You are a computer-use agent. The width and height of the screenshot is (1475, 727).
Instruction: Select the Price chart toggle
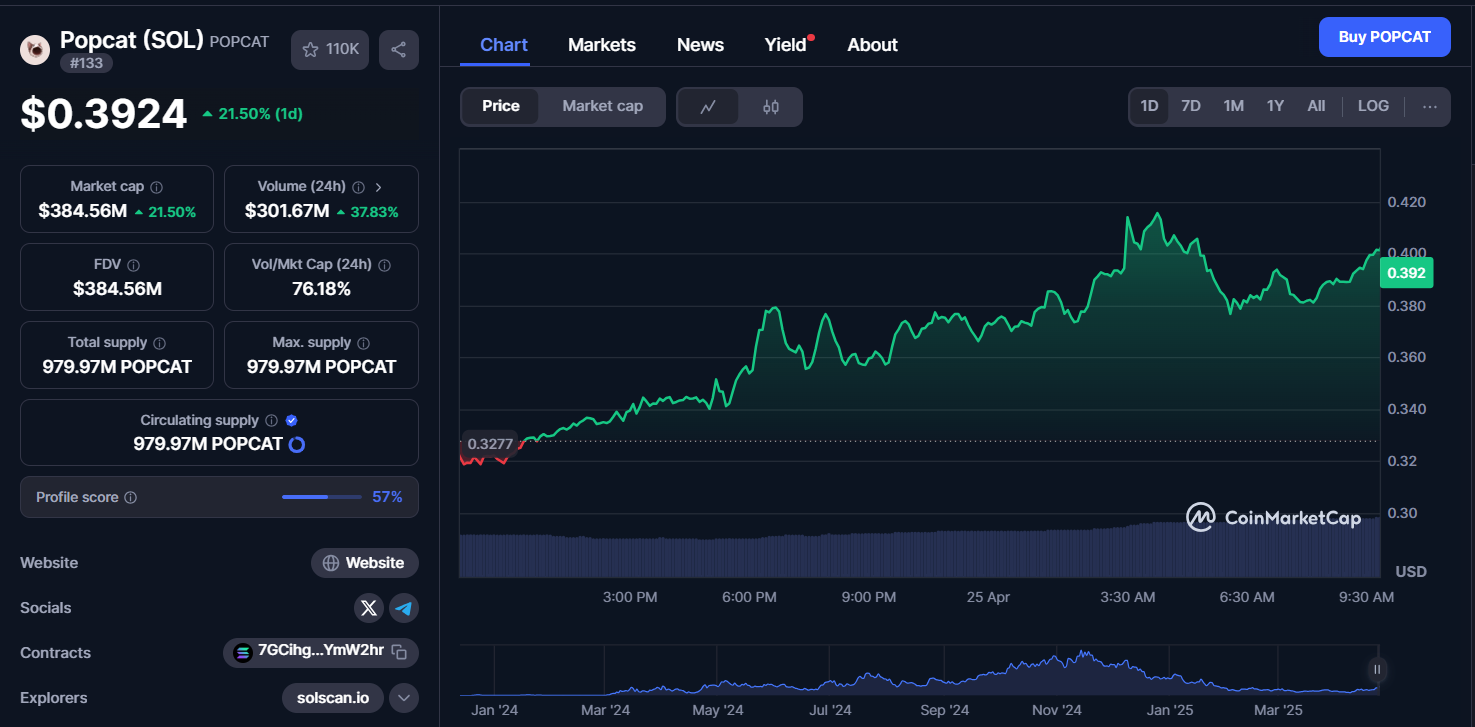[x=501, y=107]
